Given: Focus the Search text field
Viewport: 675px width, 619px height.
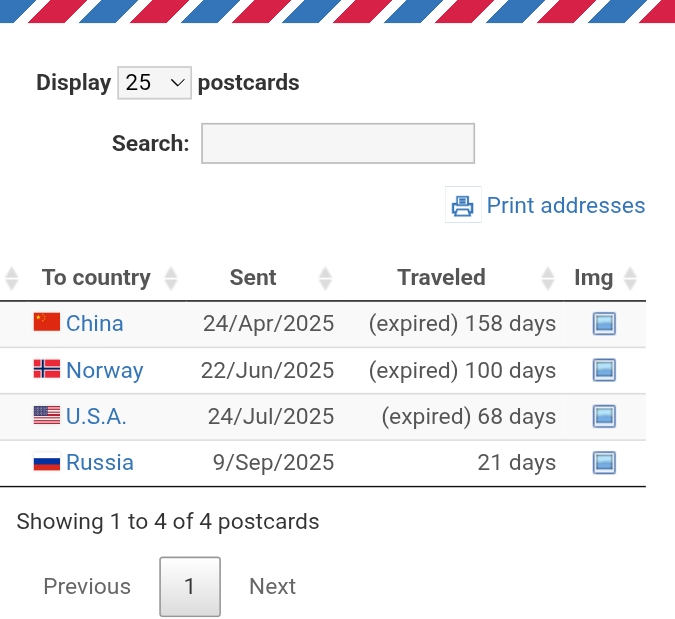Looking at the screenshot, I should point(338,144).
